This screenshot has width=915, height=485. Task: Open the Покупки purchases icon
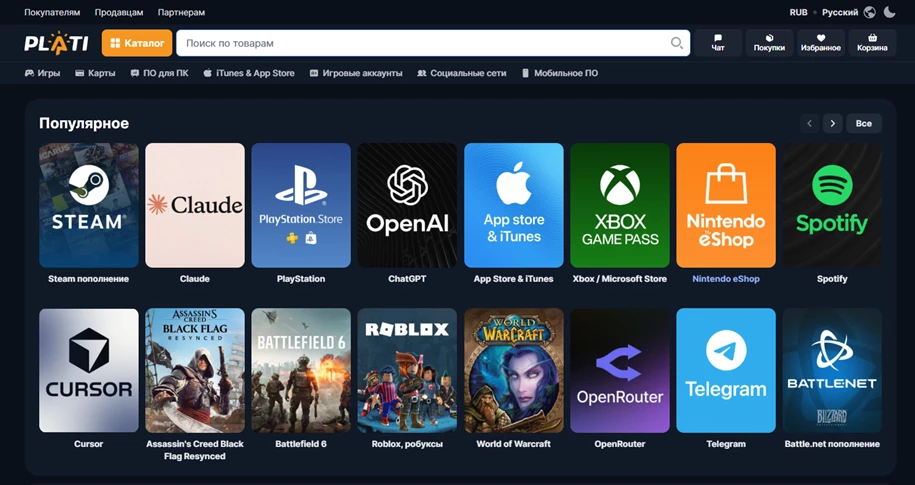pyautogui.click(x=769, y=43)
